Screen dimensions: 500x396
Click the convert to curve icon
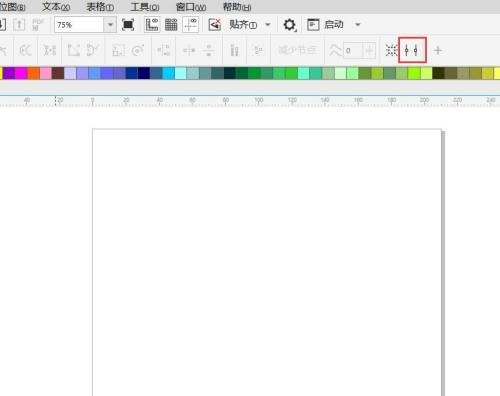tap(92, 51)
